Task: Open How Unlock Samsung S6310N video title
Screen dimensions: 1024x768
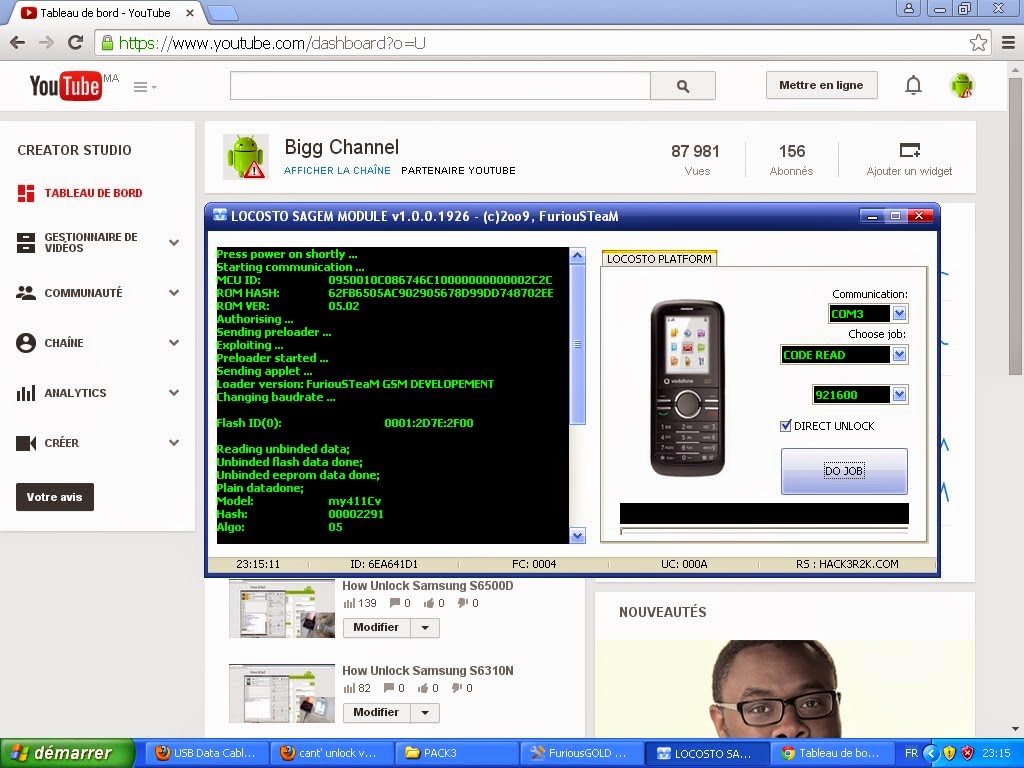Action: [x=428, y=671]
